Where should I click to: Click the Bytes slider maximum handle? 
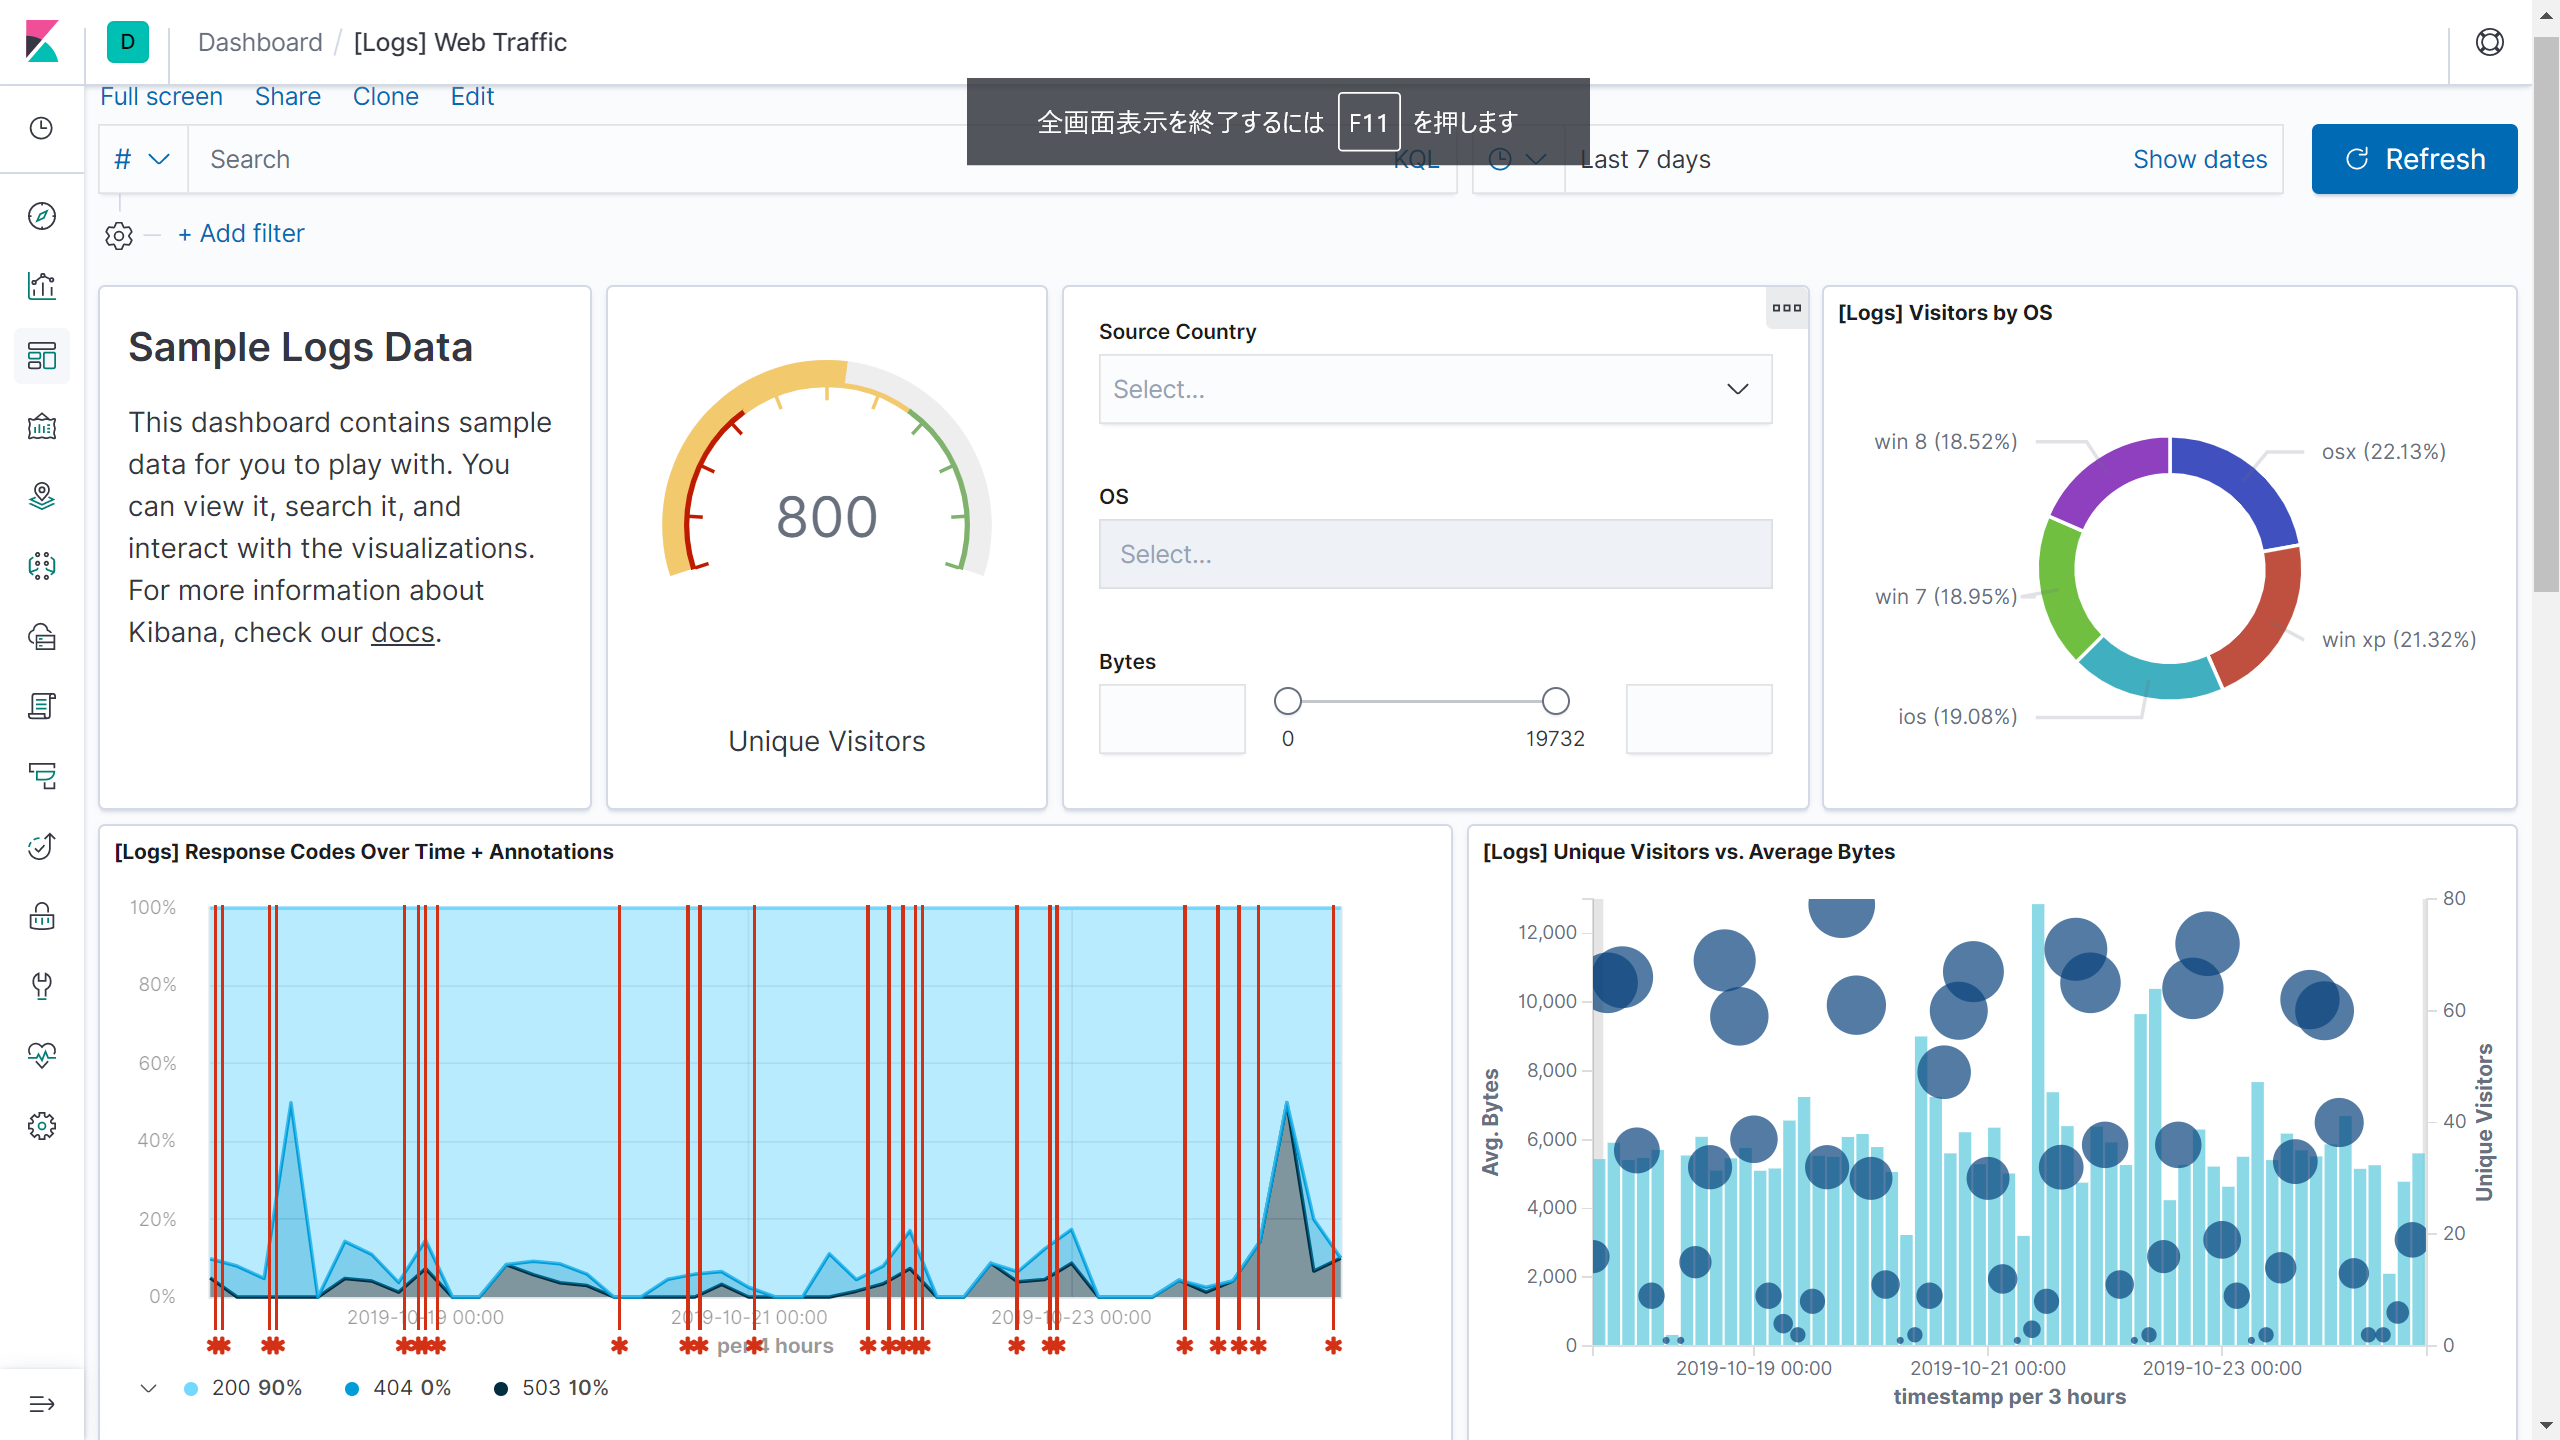tap(1555, 701)
